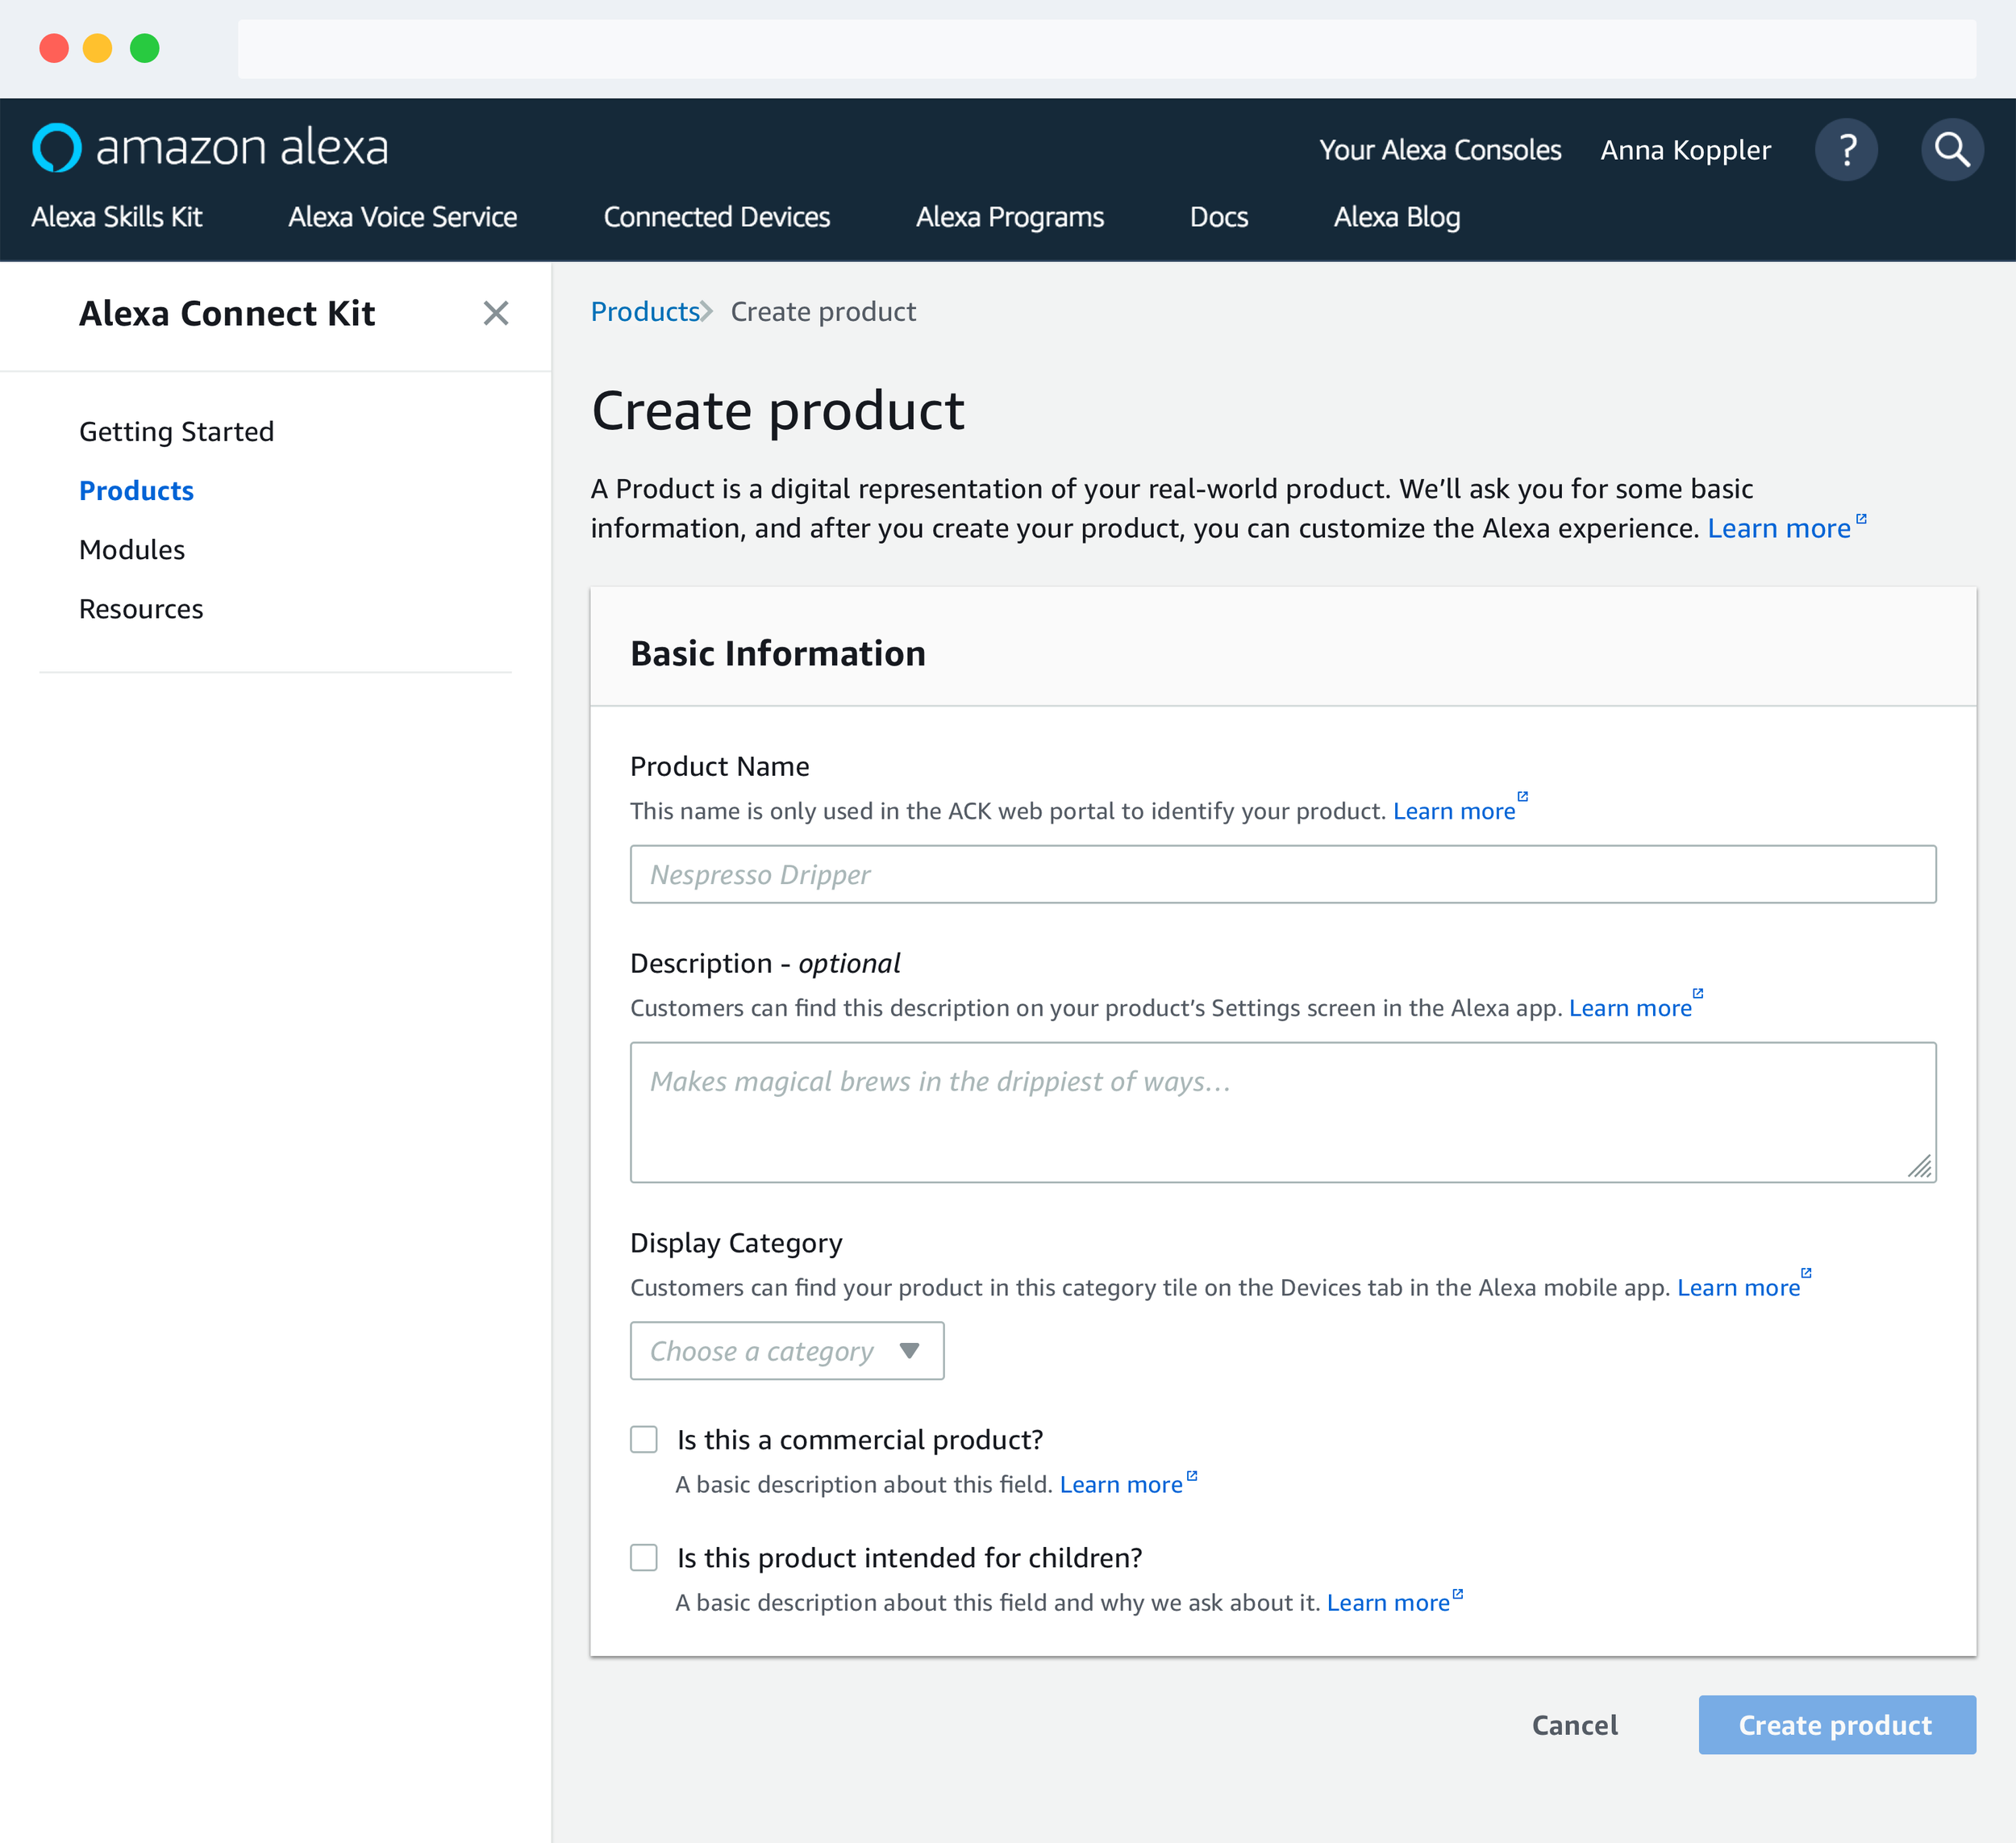Click the help question mark icon

1845,150
